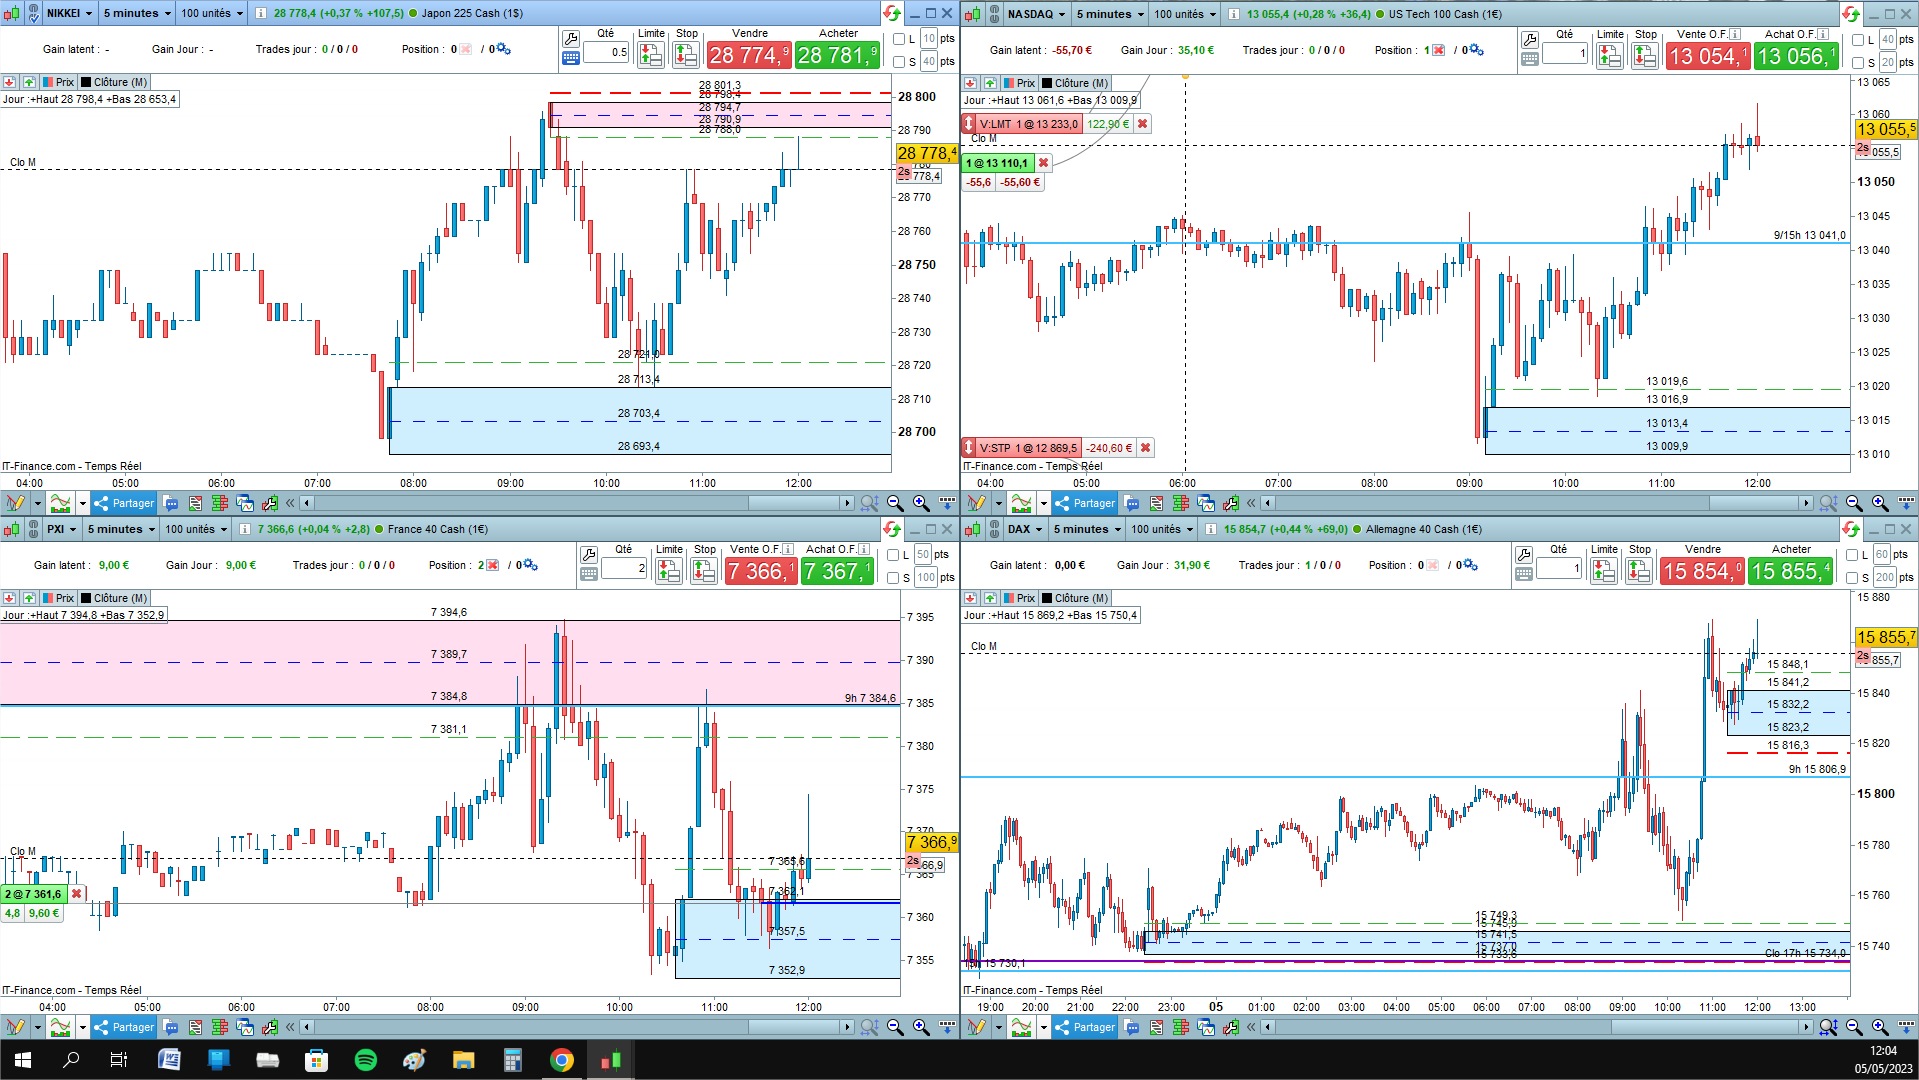Open the Windows Start menu
Image resolution: width=1919 pixels, height=1080 pixels.
(x=22, y=1060)
